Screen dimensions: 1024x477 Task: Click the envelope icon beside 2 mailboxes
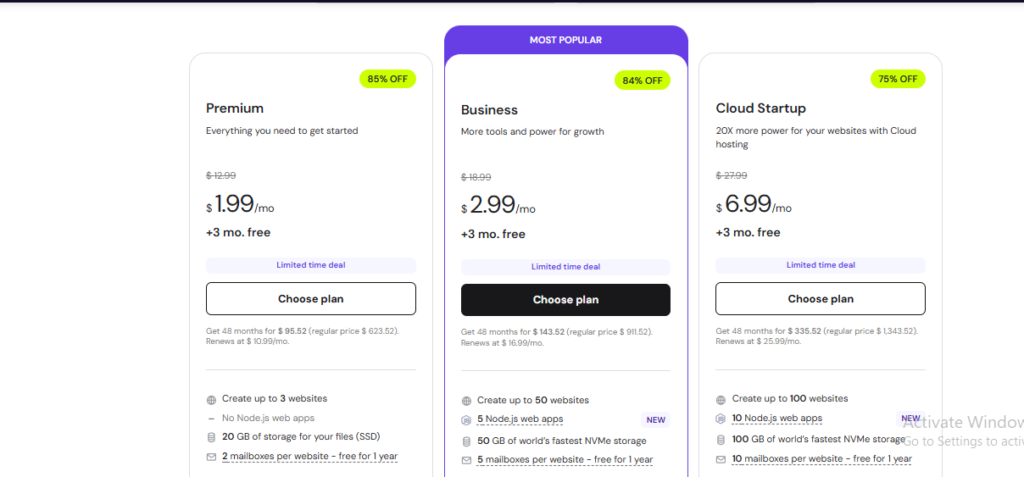tap(211, 457)
